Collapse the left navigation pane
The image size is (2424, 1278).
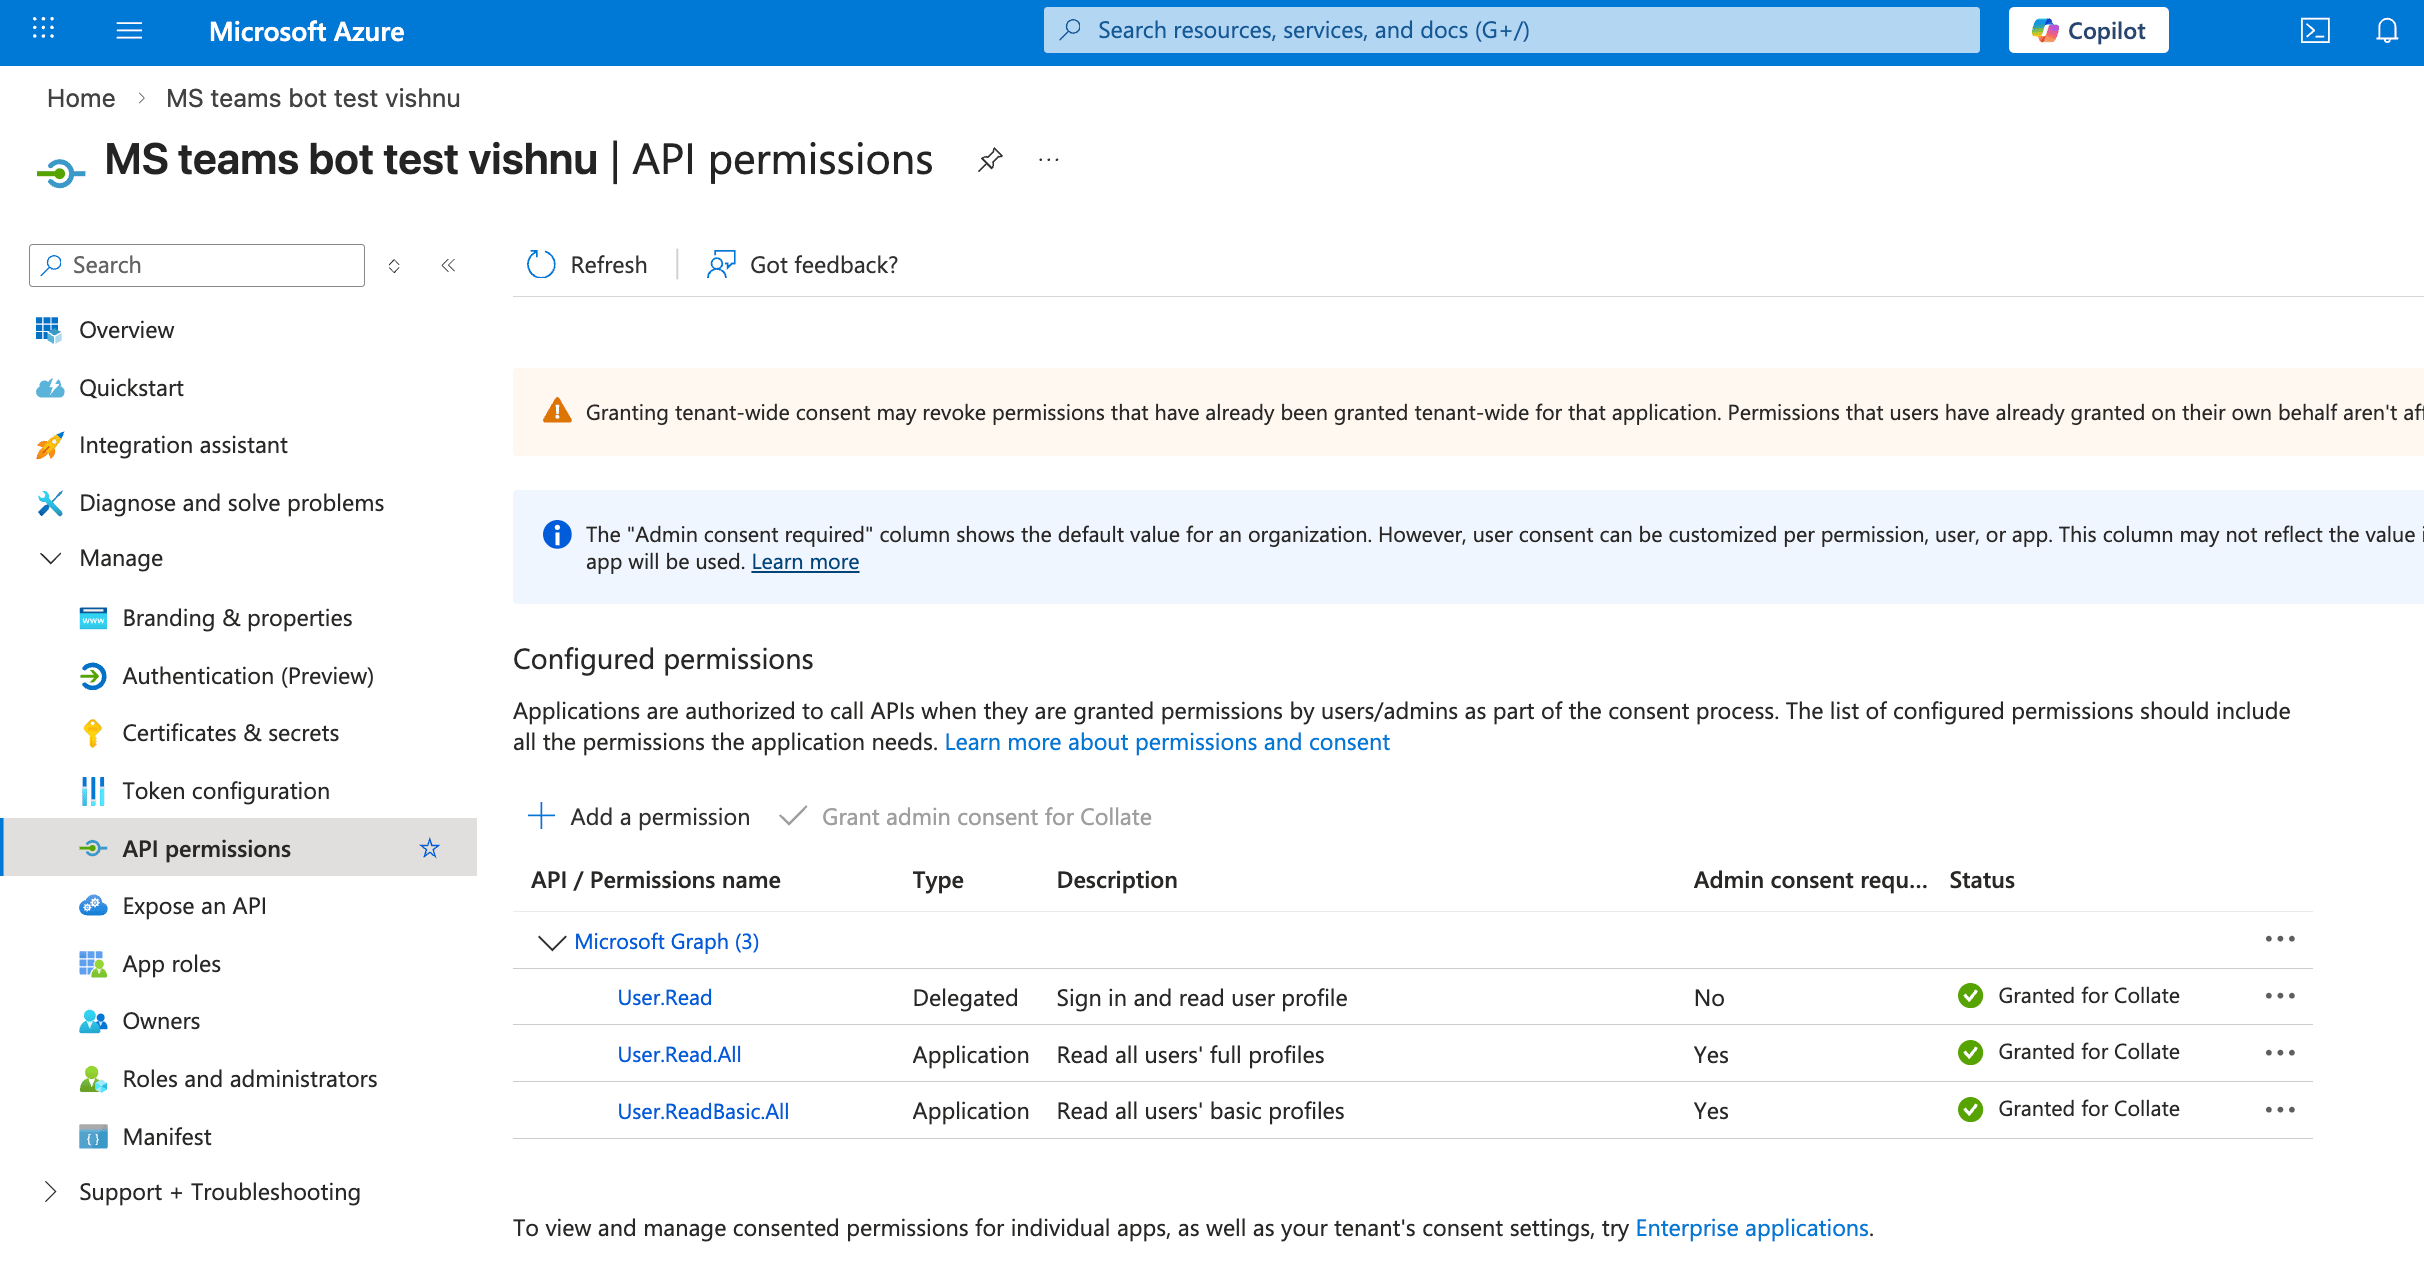click(448, 265)
